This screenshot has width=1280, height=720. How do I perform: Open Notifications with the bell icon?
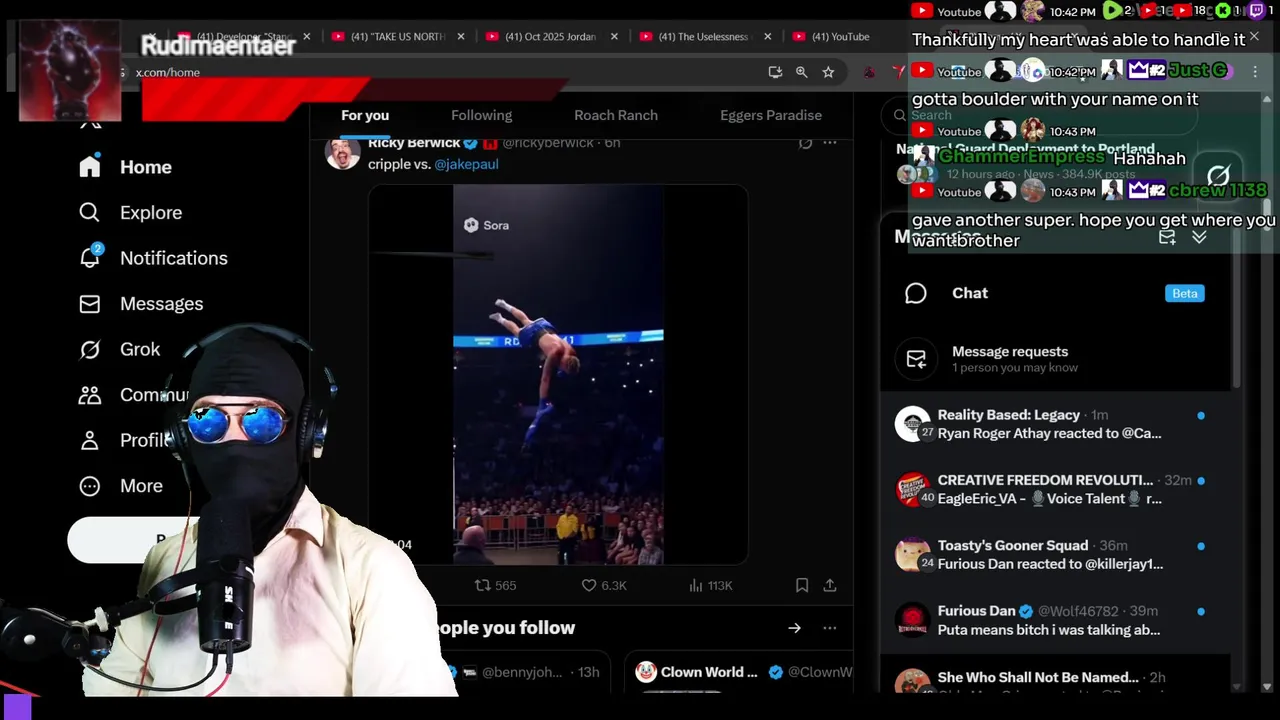click(153, 258)
